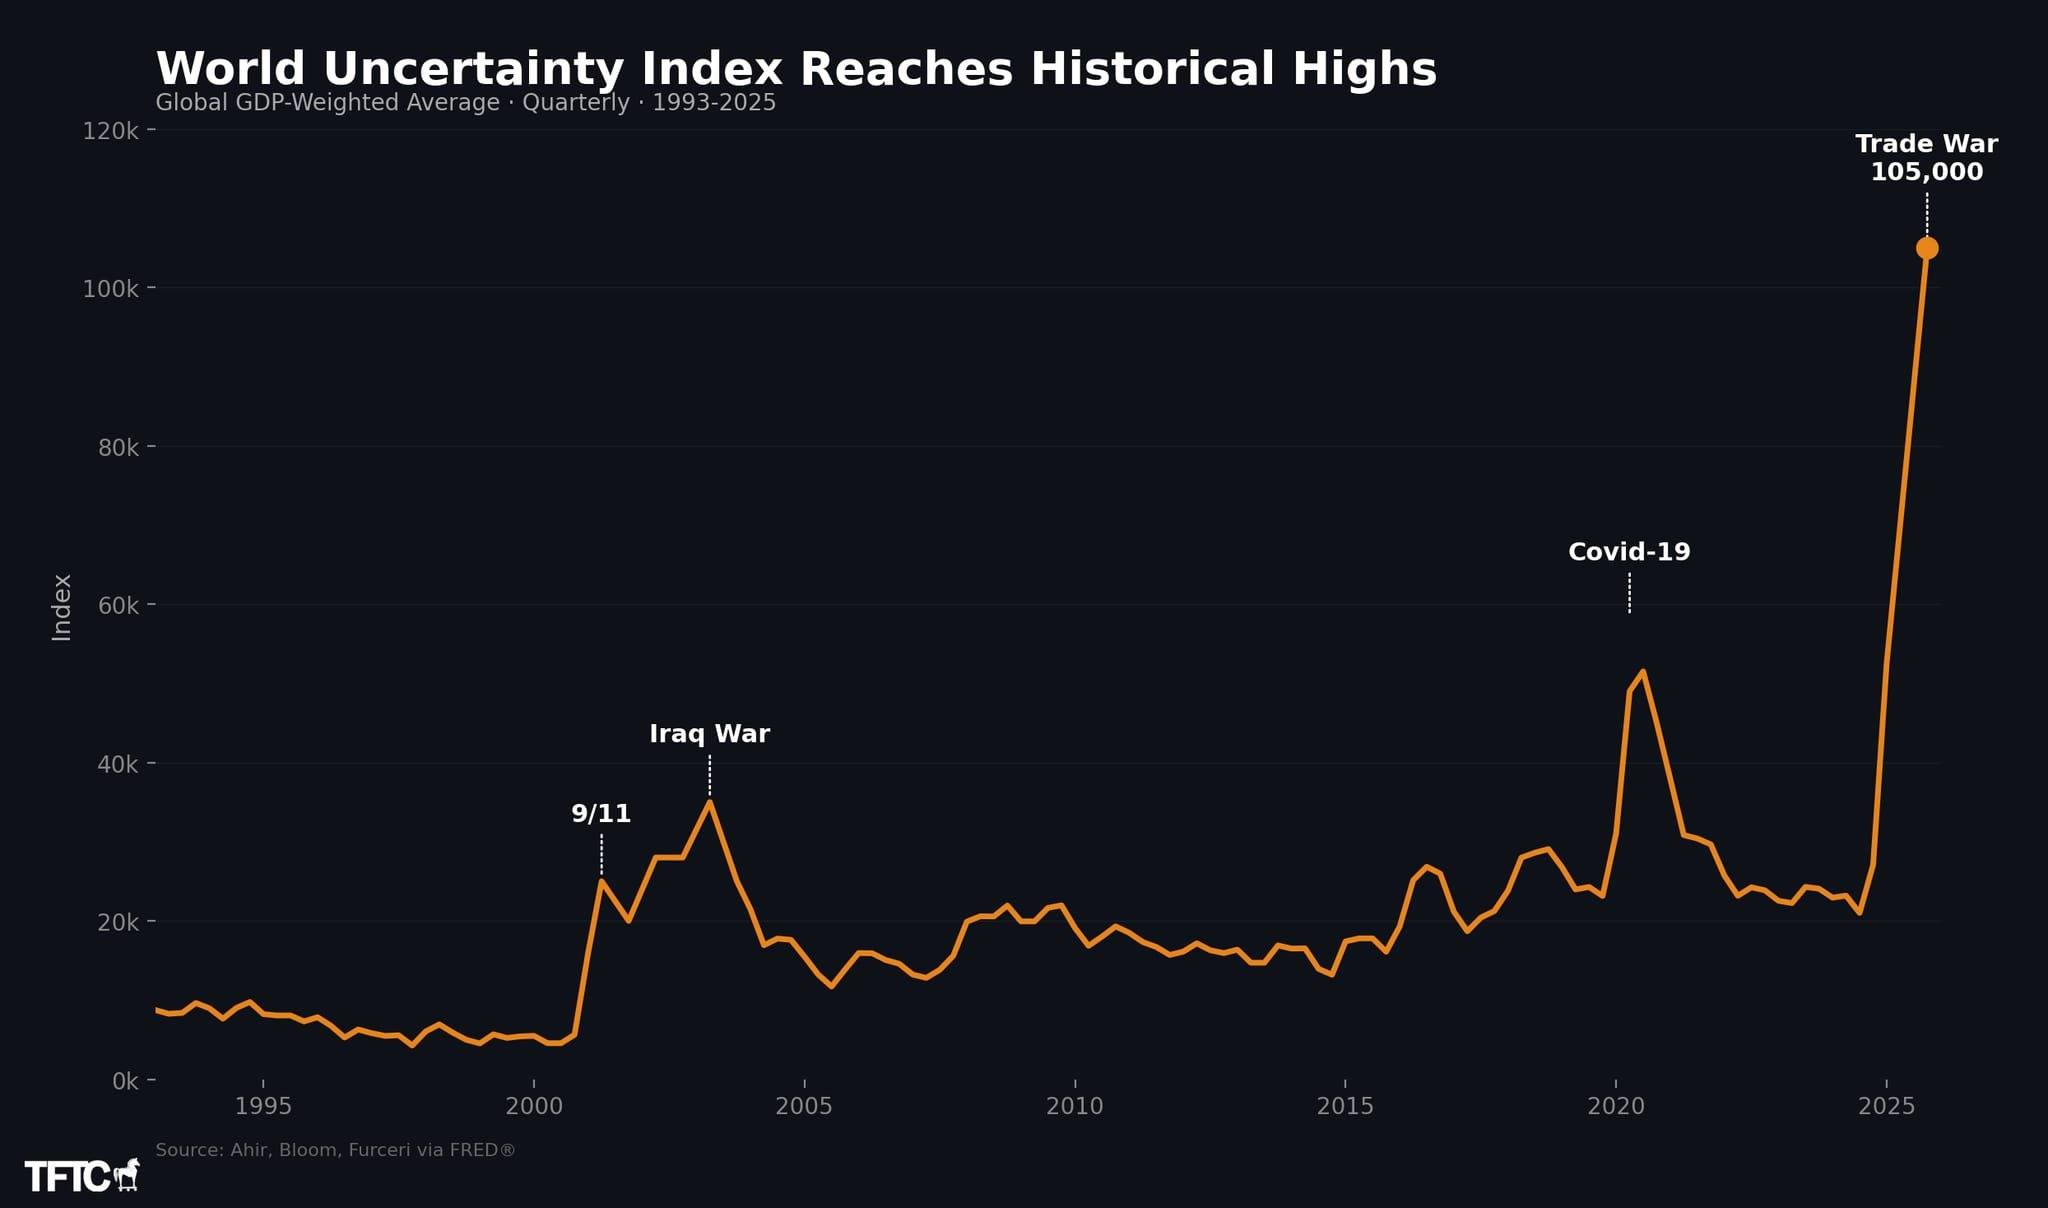Viewport: 2048px width, 1208px height.
Task: Click the 100k y-axis label
Action: tap(110, 289)
